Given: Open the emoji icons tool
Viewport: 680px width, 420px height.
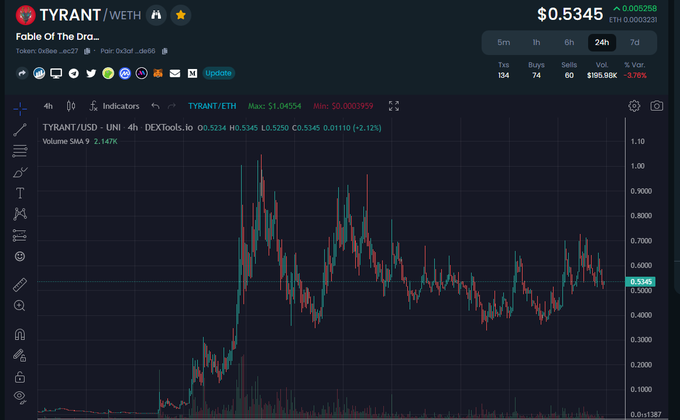Looking at the screenshot, I should tap(20, 256).
